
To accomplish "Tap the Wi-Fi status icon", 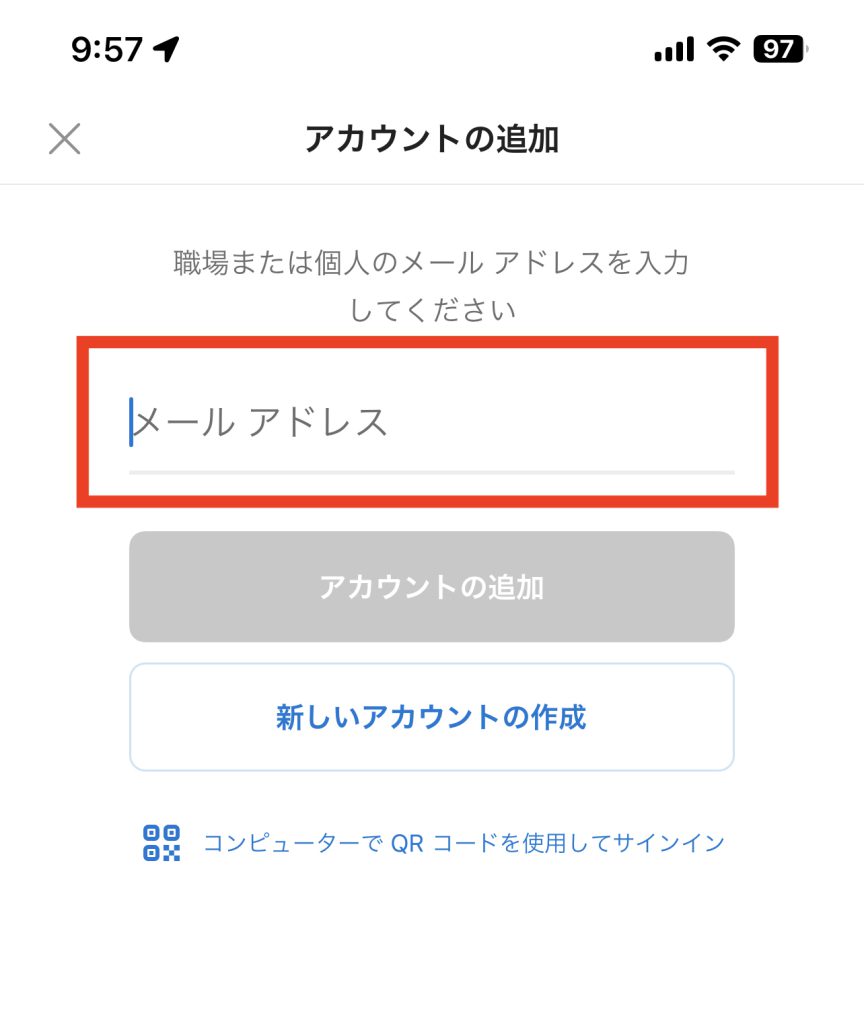I will pos(722,48).
